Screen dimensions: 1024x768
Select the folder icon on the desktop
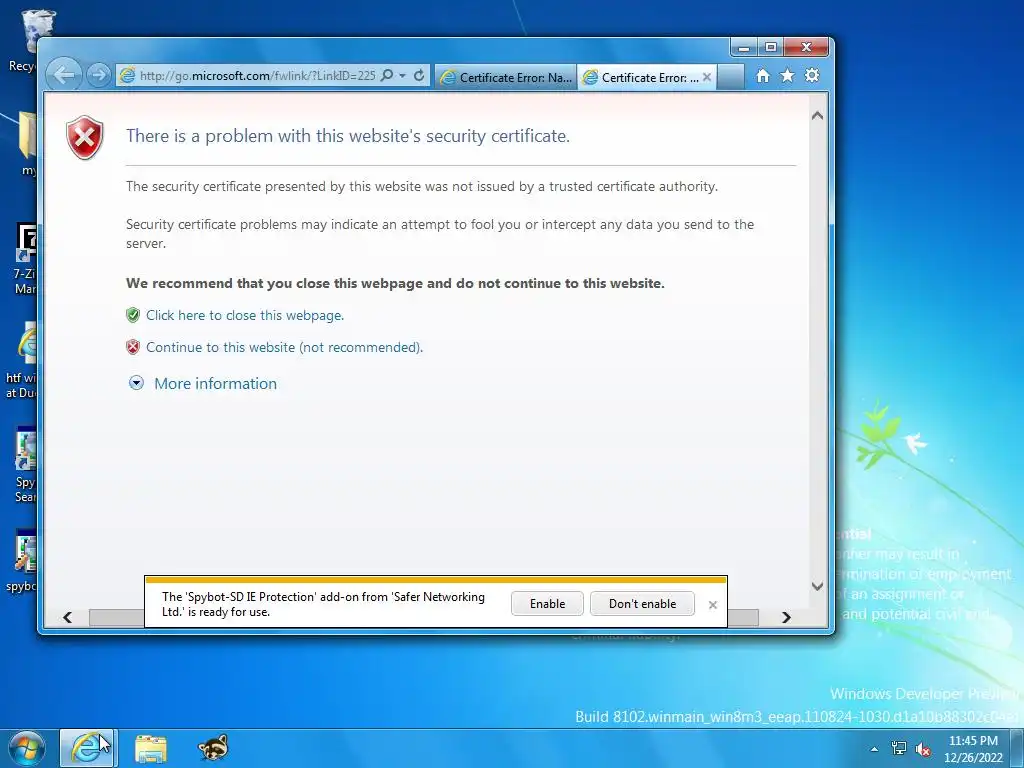[x=27, y=144]
